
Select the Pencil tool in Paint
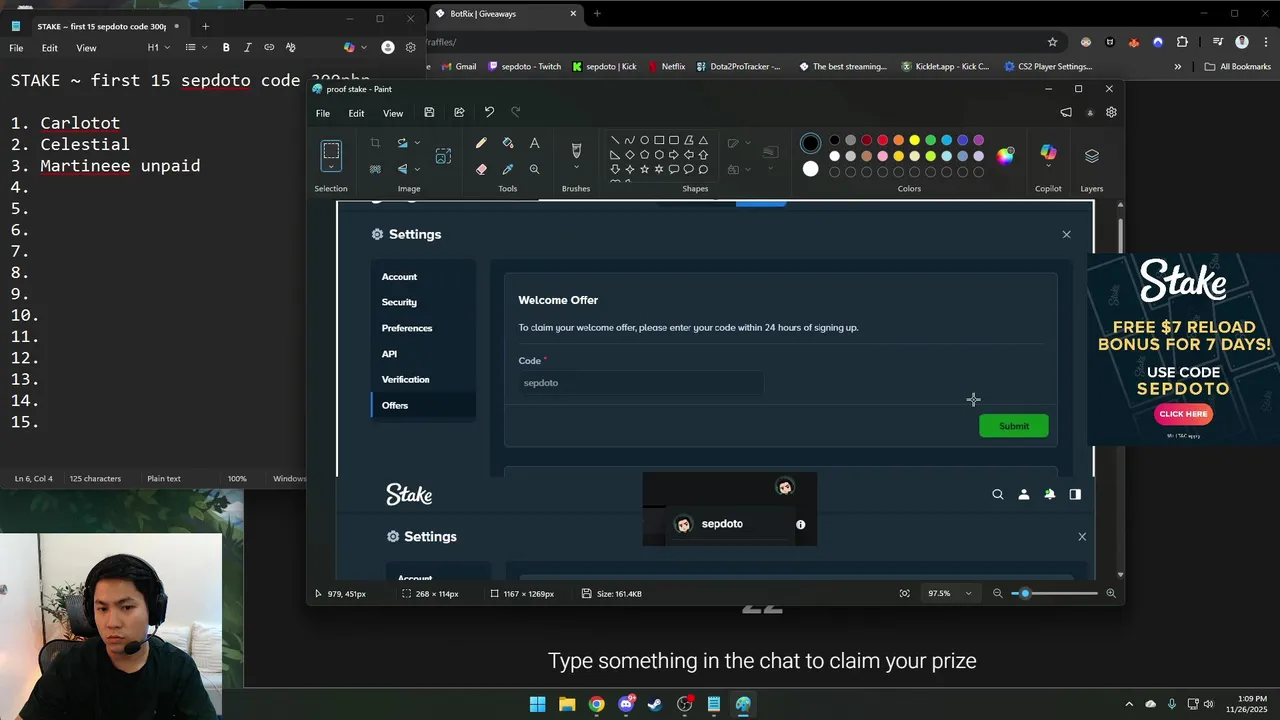tap(481, 143)
